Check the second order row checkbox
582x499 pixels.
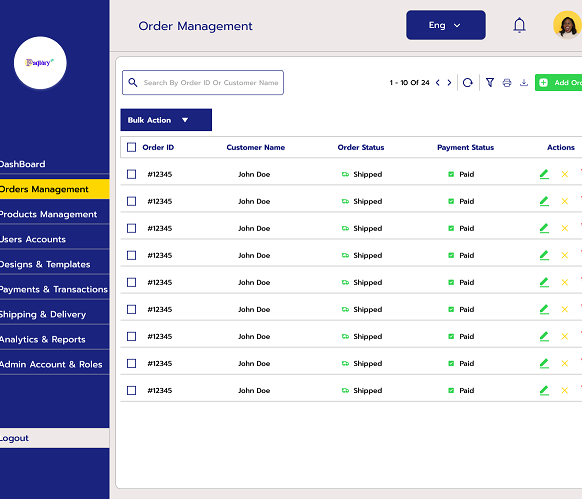131,201
